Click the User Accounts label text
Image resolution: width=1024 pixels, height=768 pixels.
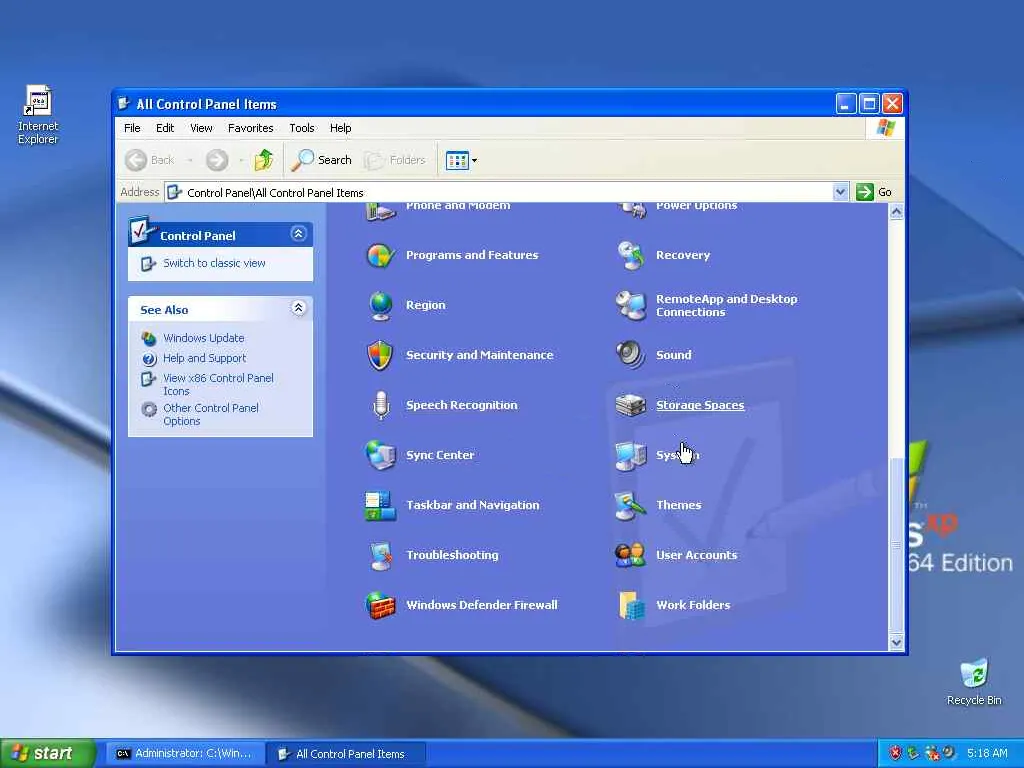(x=696, y=555)
